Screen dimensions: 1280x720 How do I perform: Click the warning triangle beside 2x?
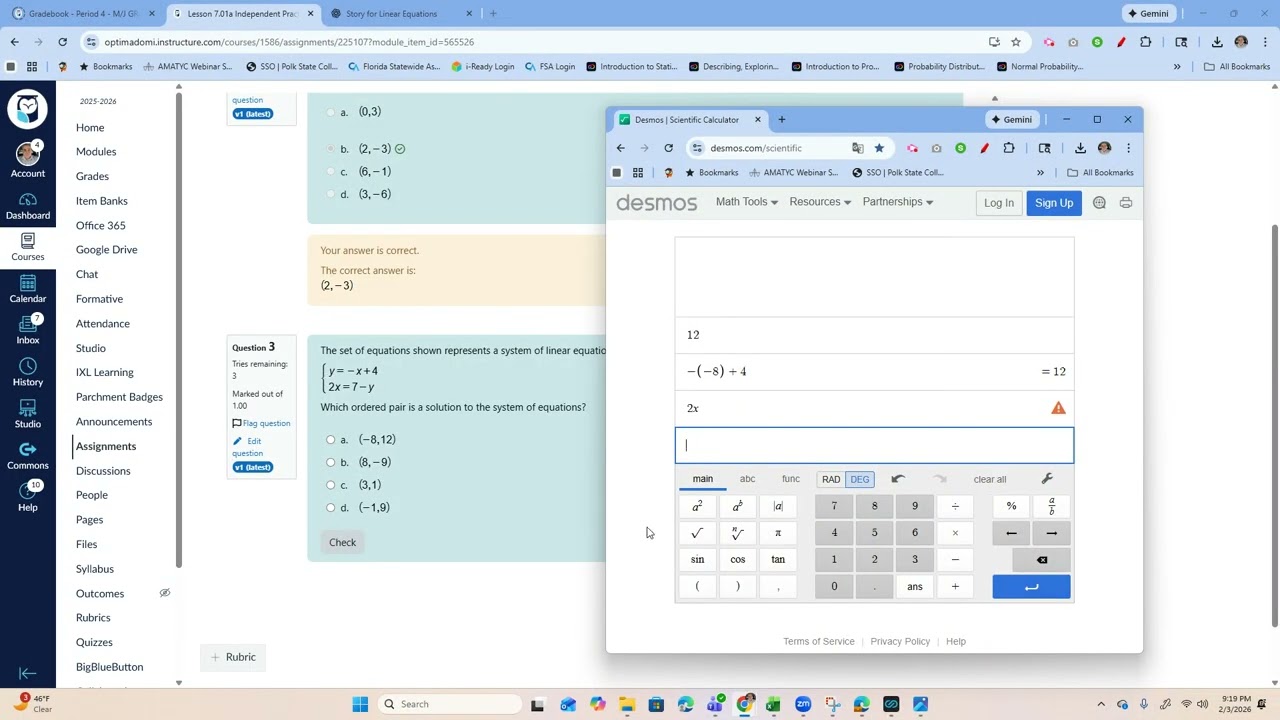coord(1058,408)
